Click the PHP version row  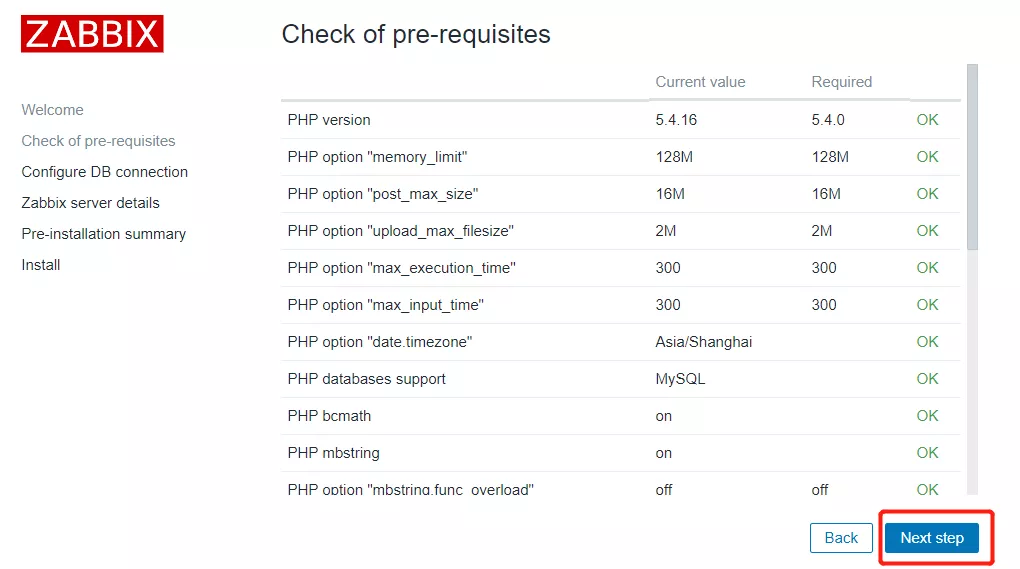pyautogui.click(x=329, y=120)
